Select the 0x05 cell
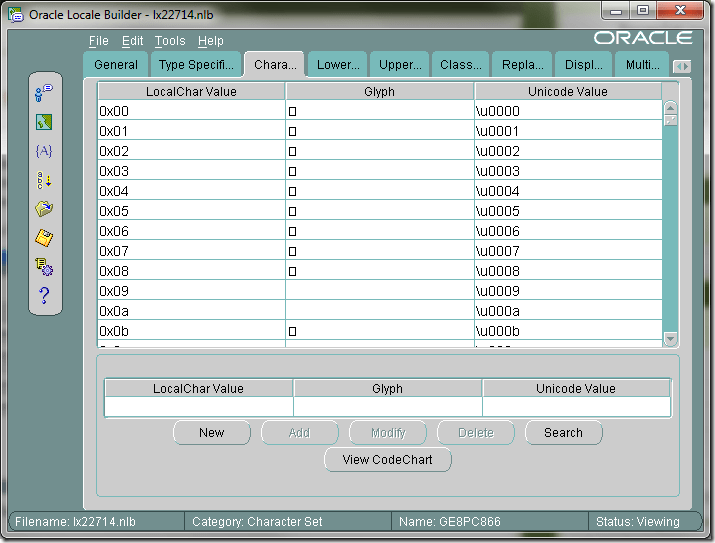The image size is (715, 543). (192, 211)
